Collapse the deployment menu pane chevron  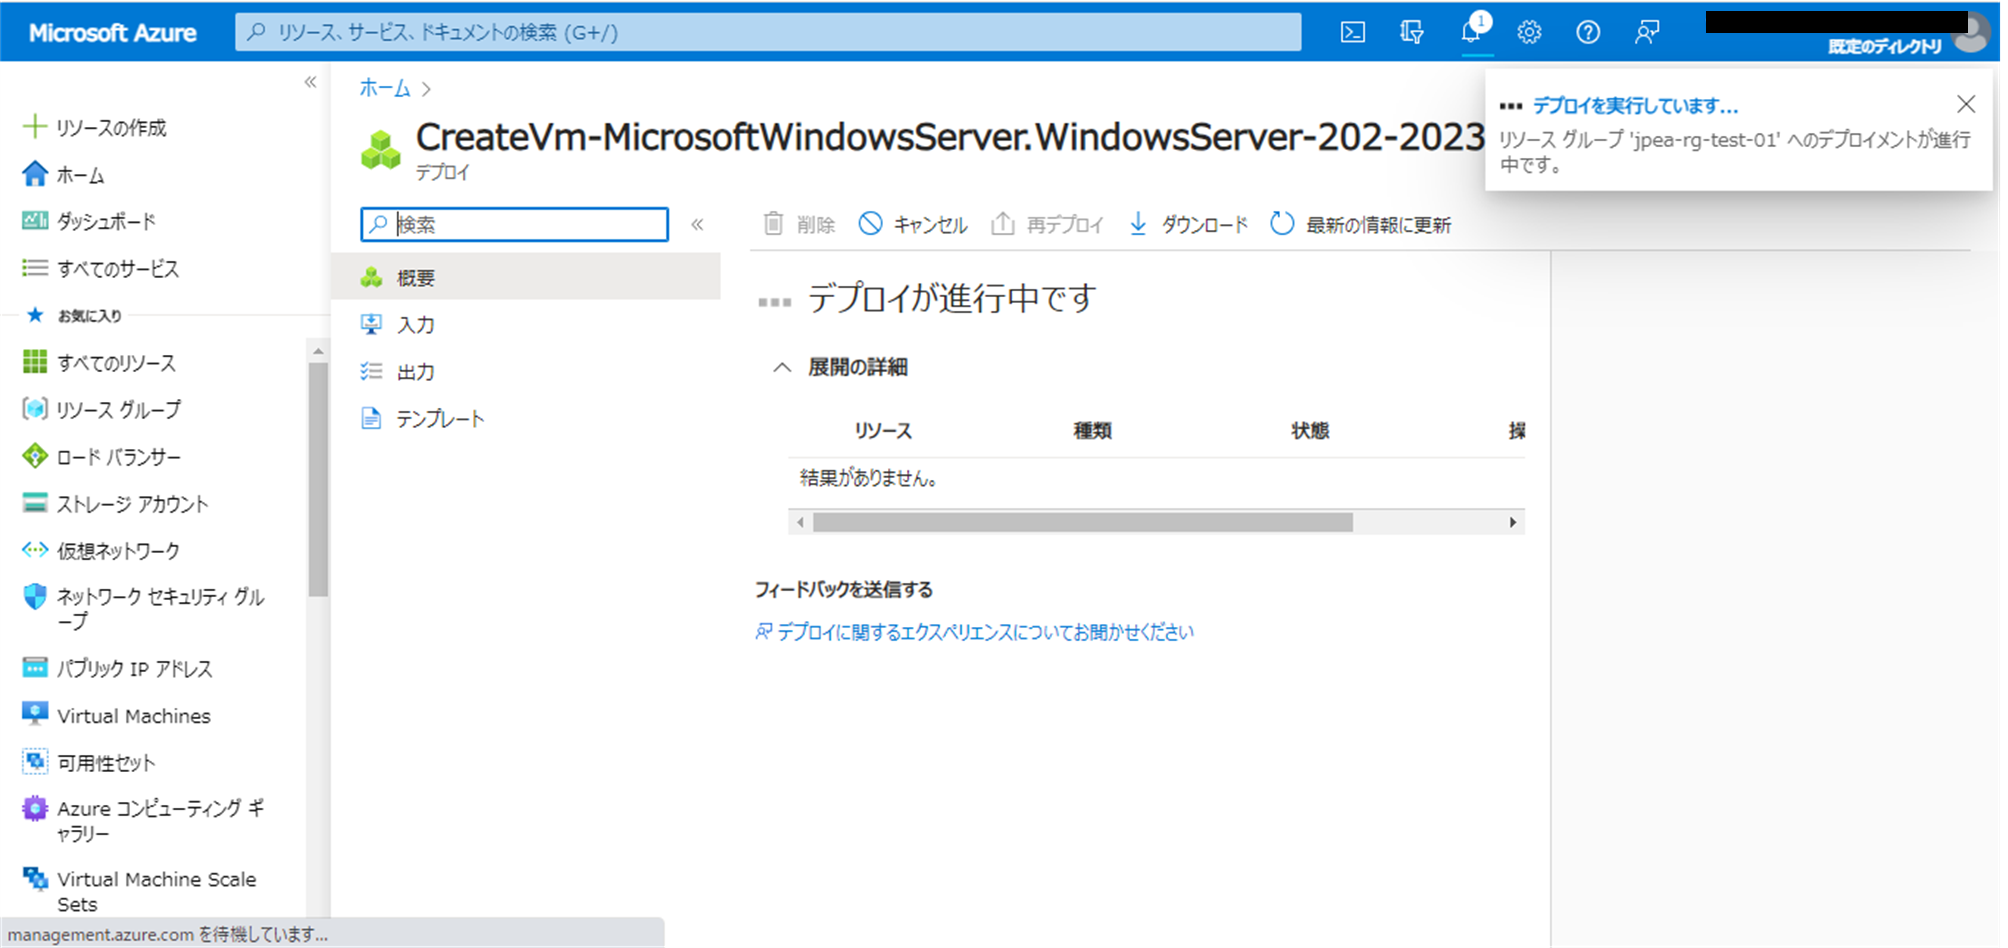(697, 224)
